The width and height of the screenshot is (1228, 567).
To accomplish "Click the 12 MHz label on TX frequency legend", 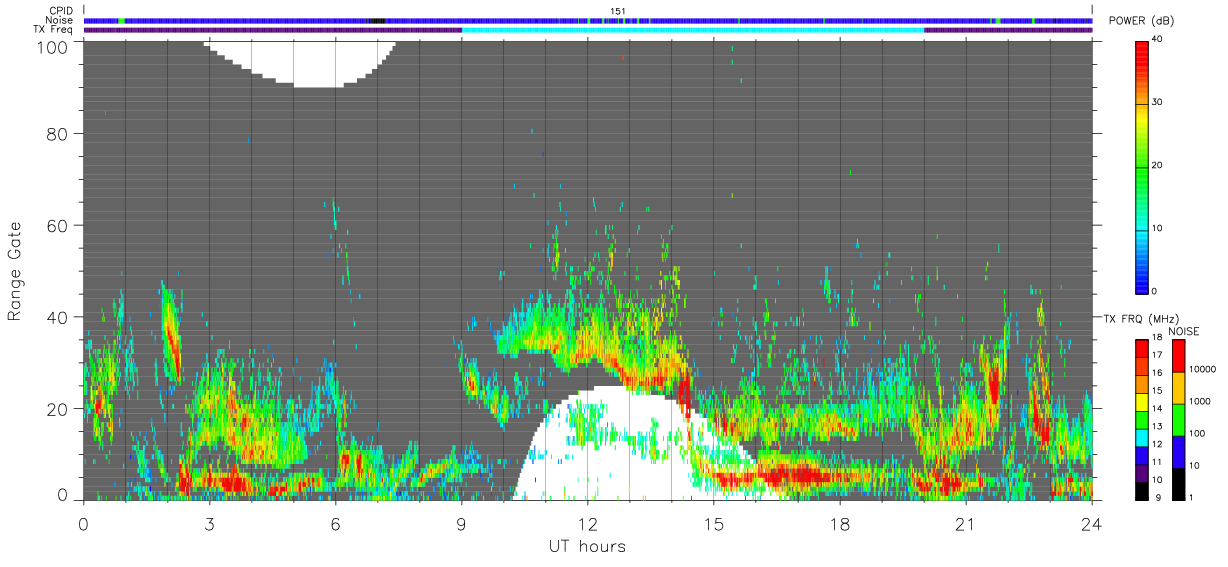I will pos(1155,445).
